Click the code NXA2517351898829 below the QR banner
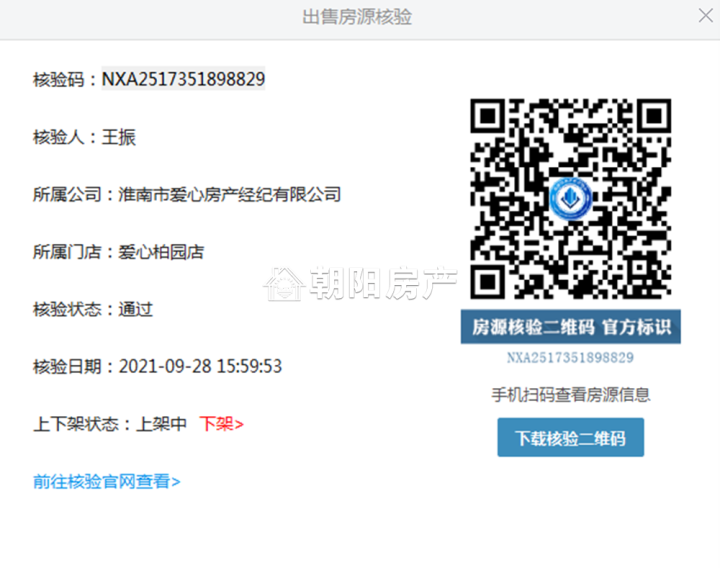The image size is (720, 568). [x=570, y=358]
